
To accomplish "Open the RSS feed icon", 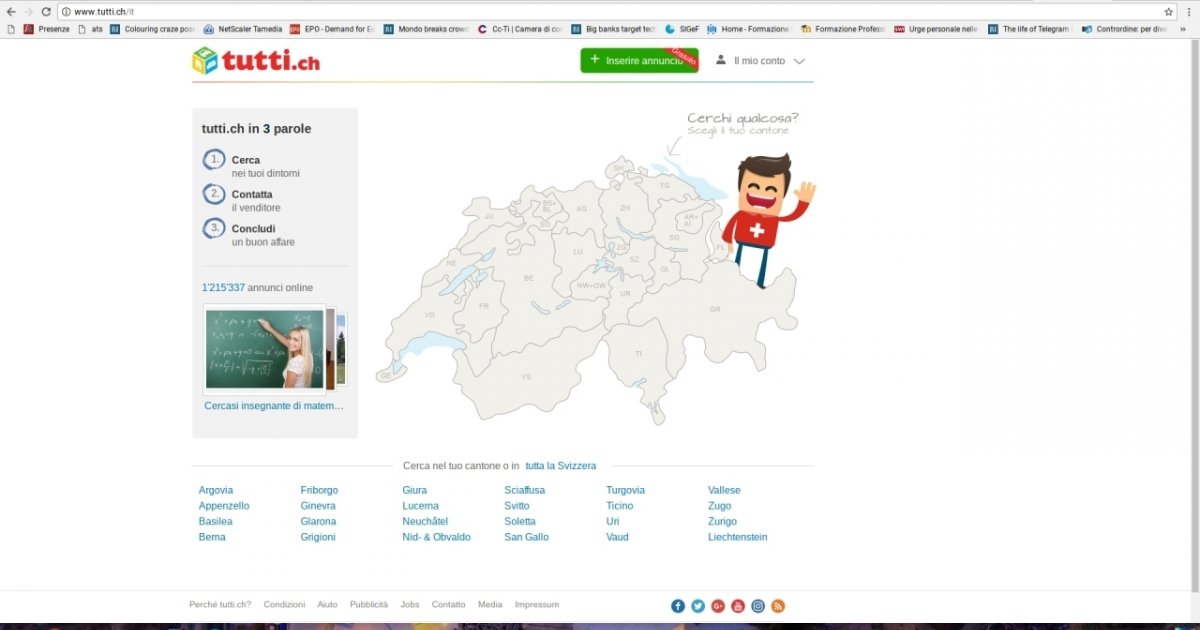I will click(778, 606).
